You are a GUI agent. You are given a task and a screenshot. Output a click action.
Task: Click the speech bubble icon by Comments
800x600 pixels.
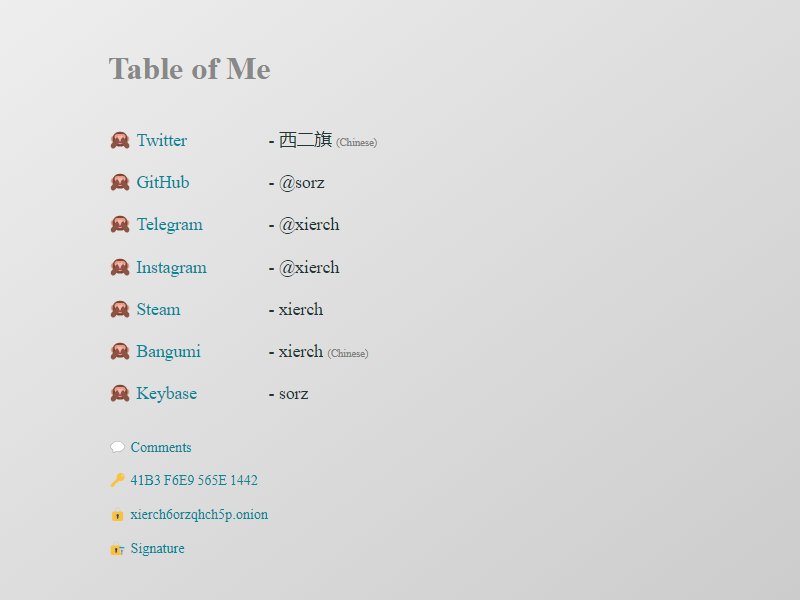pyautogui.click(x=117, y=447)
